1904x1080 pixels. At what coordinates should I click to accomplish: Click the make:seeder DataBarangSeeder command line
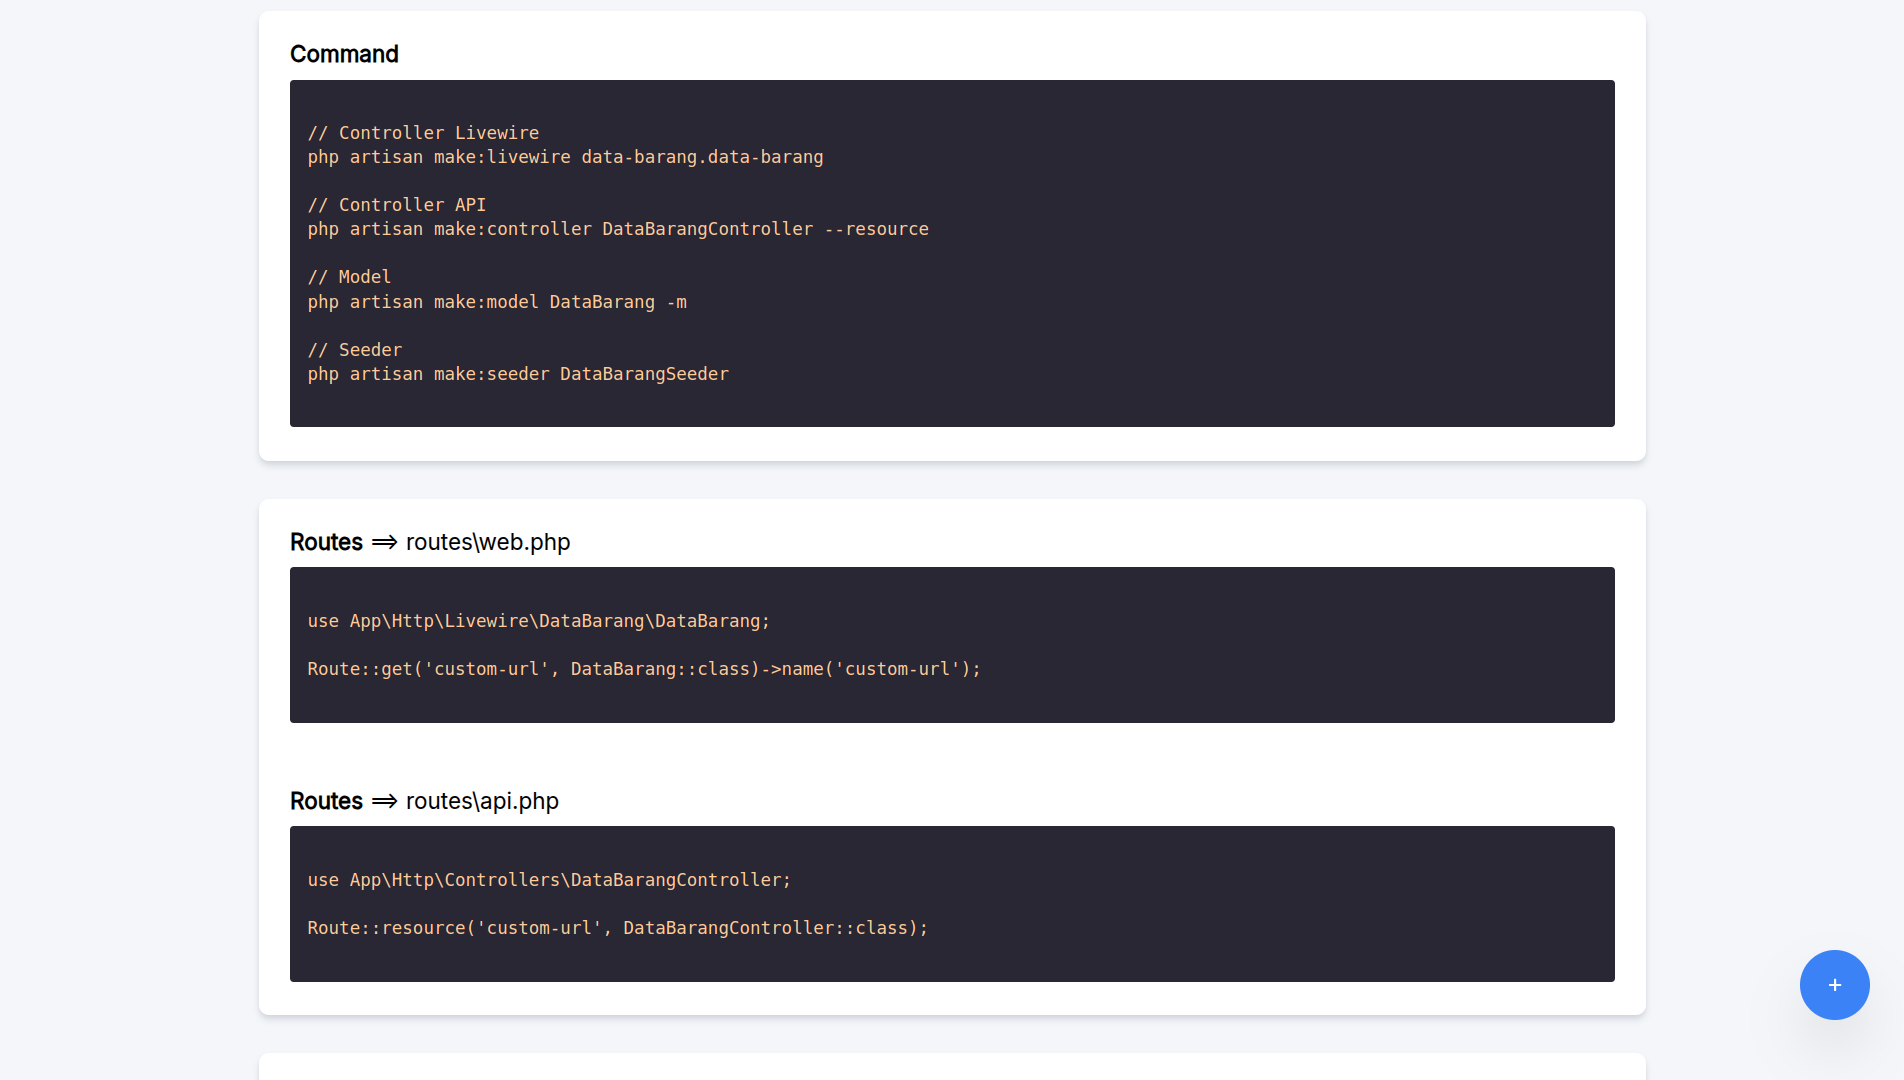point(518,374)
